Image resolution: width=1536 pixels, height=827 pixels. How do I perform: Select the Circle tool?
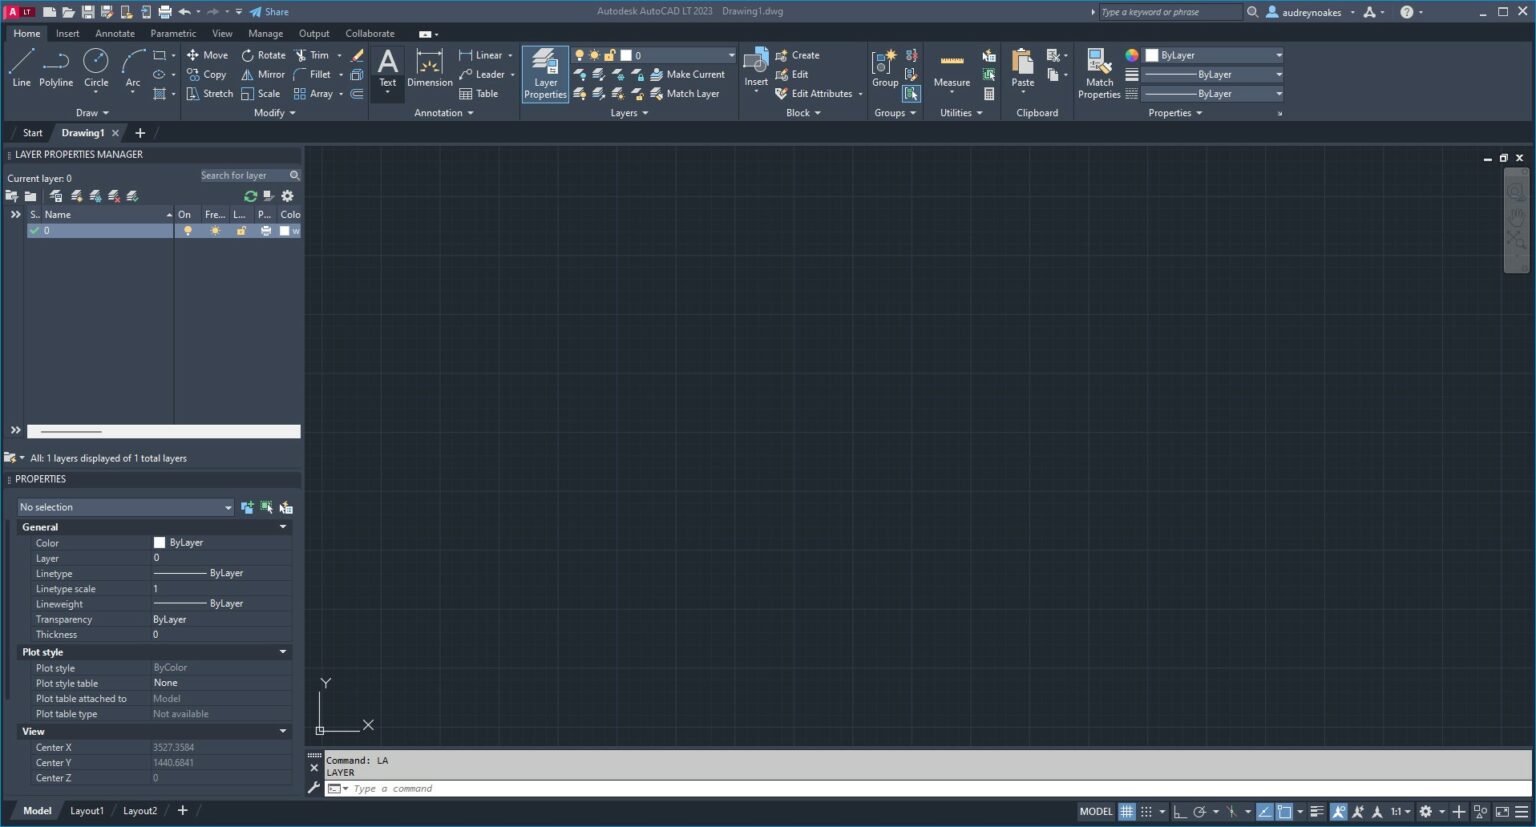(x=96, y=70)
